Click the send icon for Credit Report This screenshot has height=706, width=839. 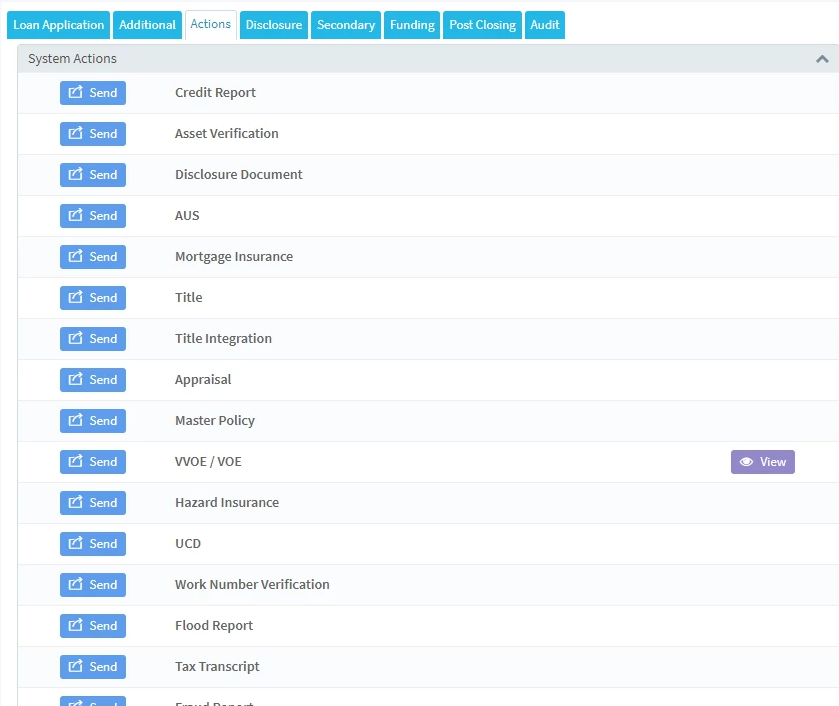coord(76,92)
